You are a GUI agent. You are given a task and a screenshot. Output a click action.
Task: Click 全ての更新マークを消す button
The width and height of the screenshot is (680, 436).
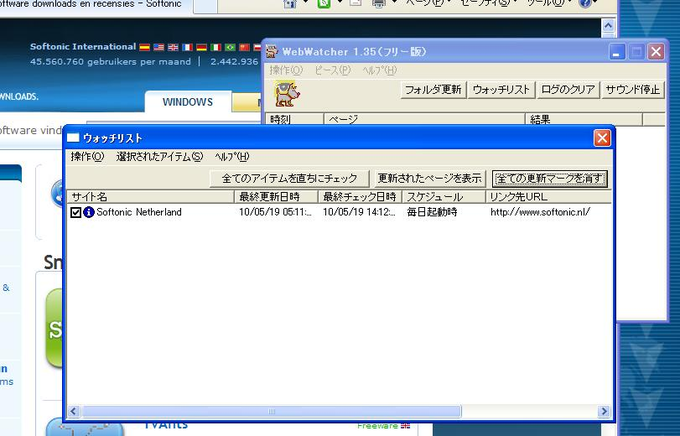[549, 178]
